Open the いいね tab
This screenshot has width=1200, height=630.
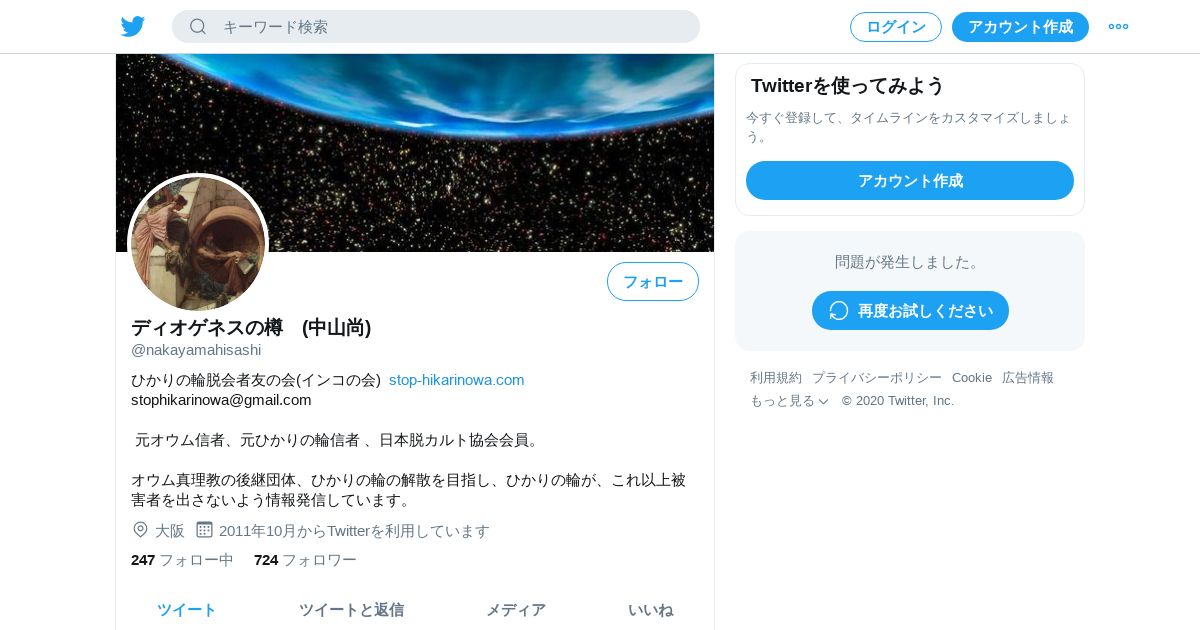coord(650,610)
